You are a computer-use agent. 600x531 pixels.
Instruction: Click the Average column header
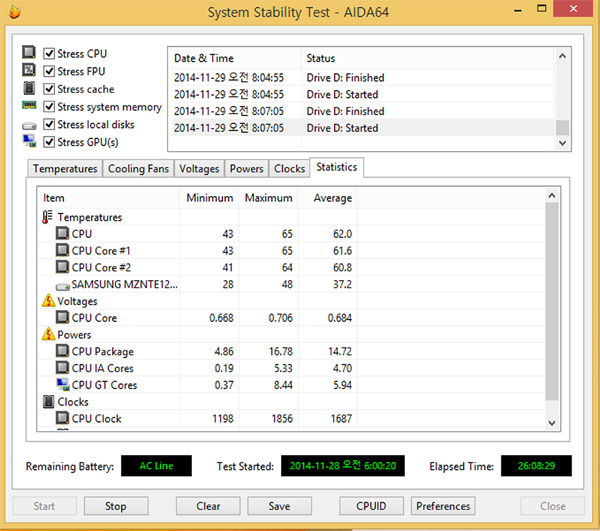point(328,198)
